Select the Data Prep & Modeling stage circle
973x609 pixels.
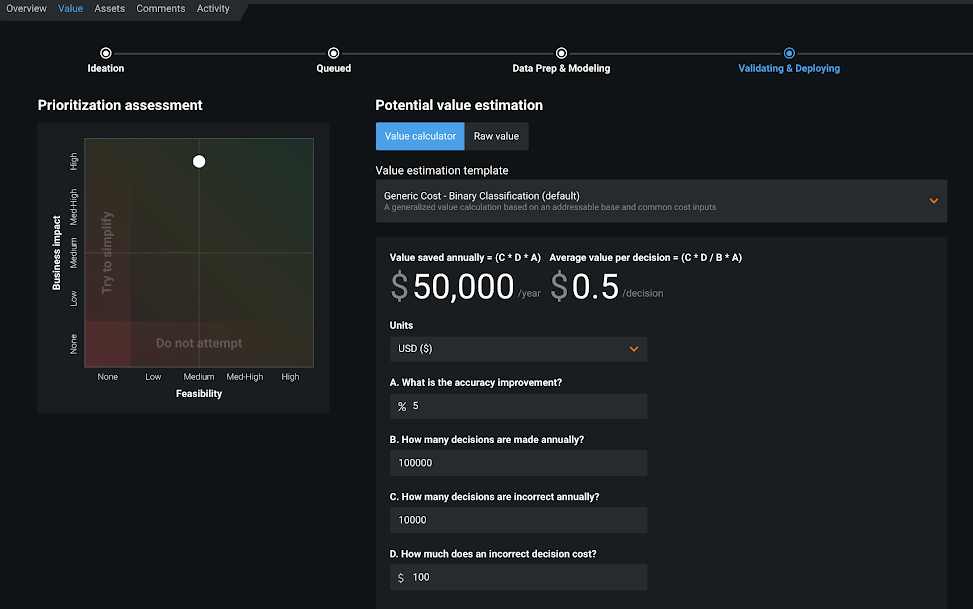[561, 53]
